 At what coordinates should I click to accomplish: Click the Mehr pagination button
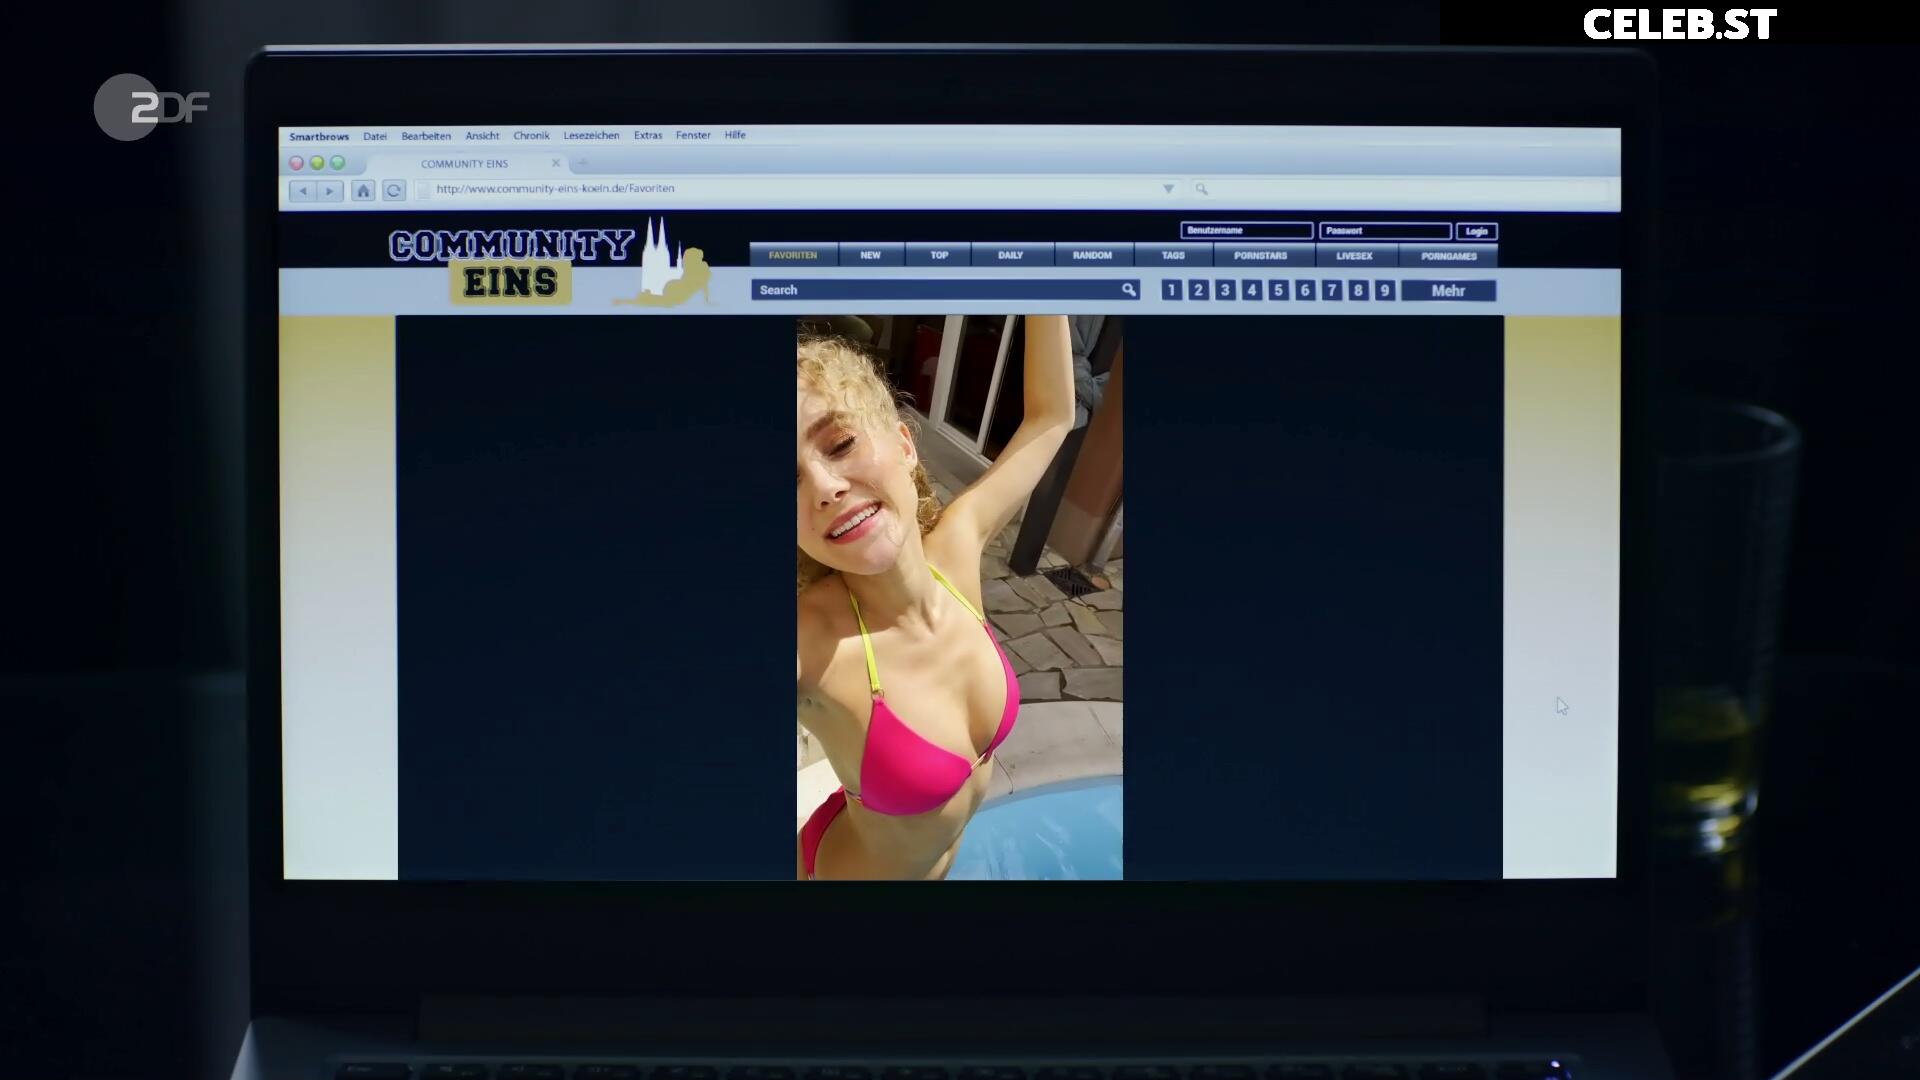coord(1447,291)
